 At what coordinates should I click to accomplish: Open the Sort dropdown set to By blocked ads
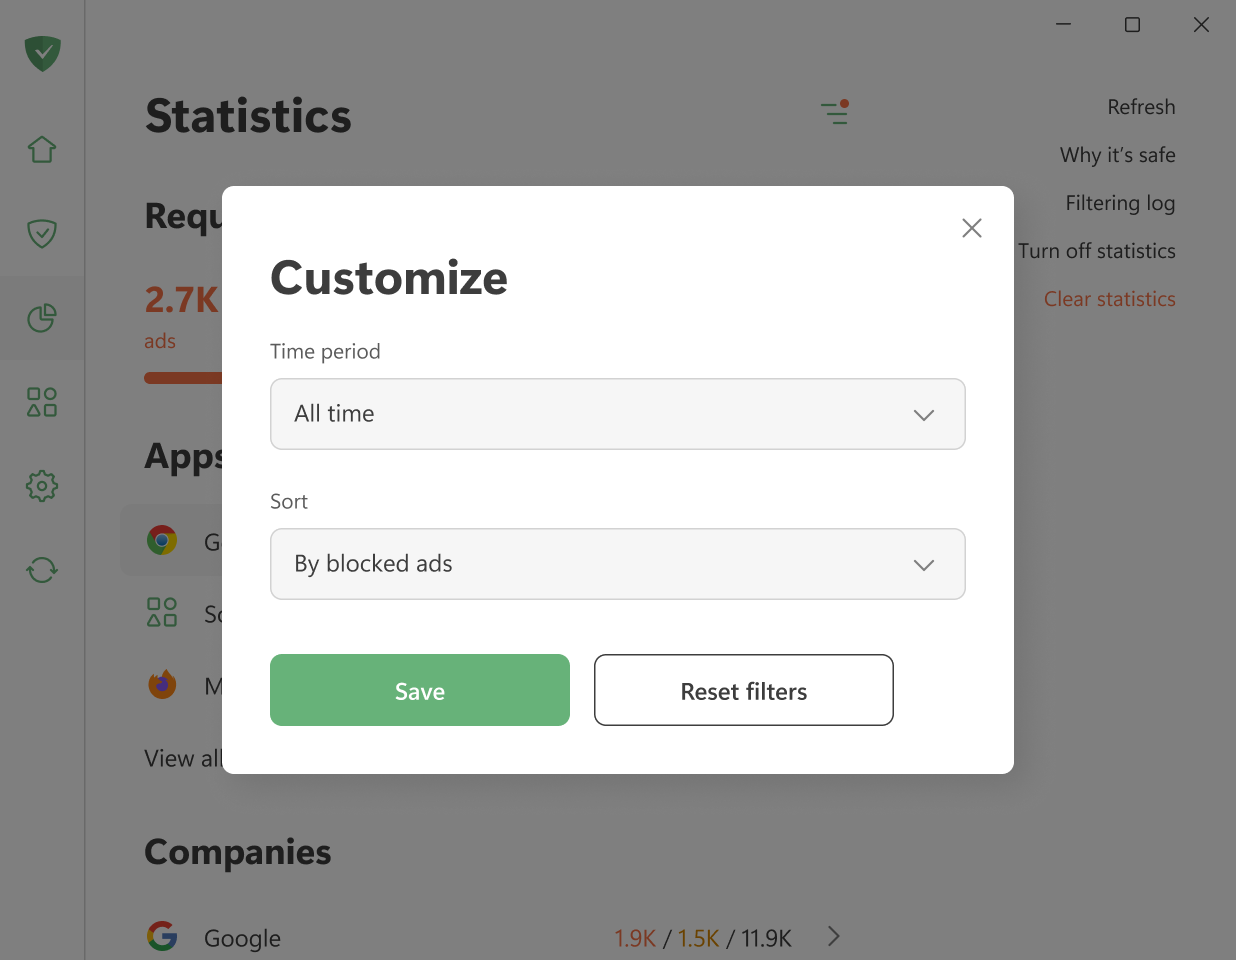click(x=617, y=564)
